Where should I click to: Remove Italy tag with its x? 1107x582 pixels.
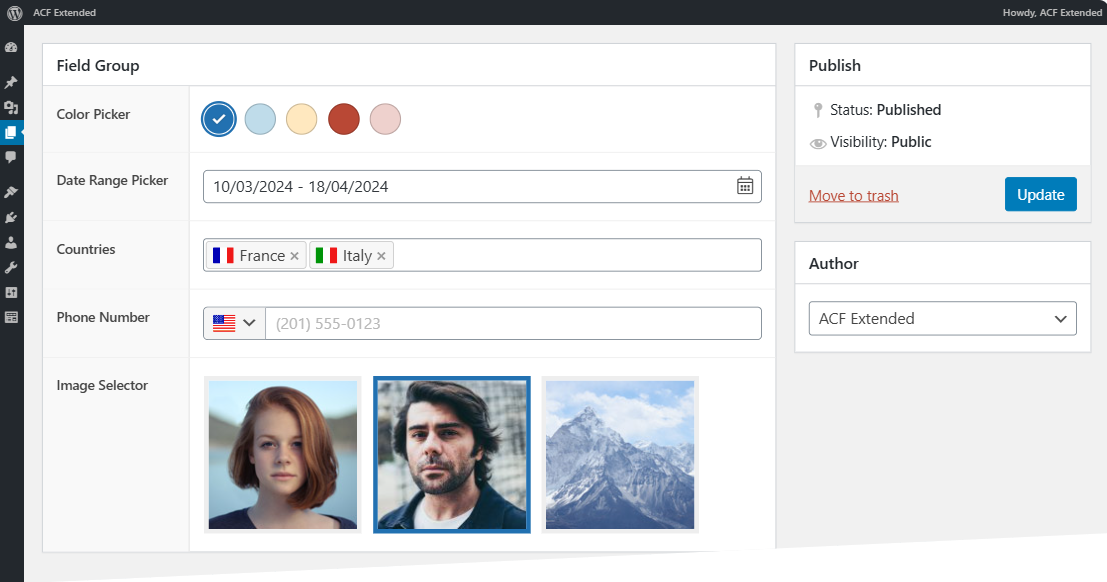click(381, 256)
